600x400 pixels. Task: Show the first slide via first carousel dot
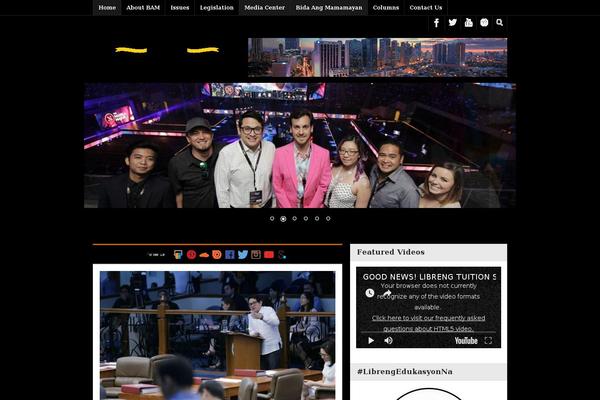[x=272, y=219]
